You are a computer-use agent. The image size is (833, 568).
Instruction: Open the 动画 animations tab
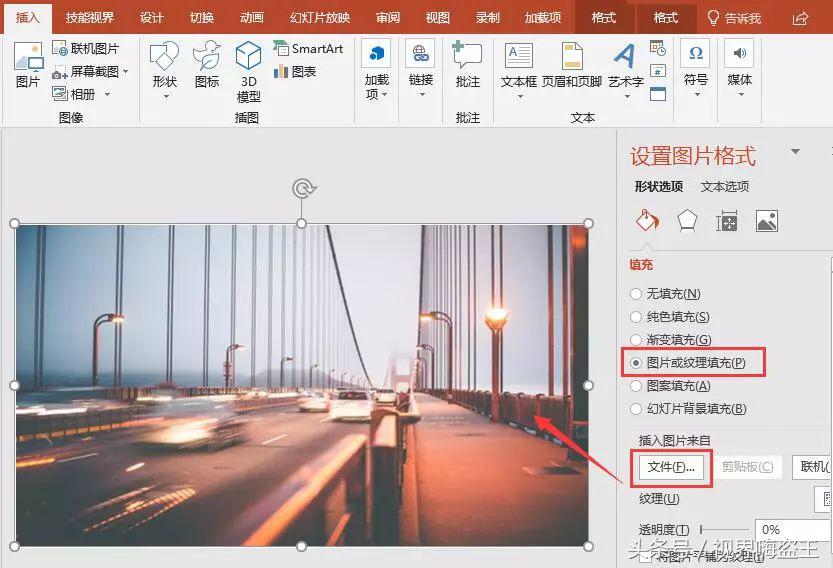click(x=252, y=18)
